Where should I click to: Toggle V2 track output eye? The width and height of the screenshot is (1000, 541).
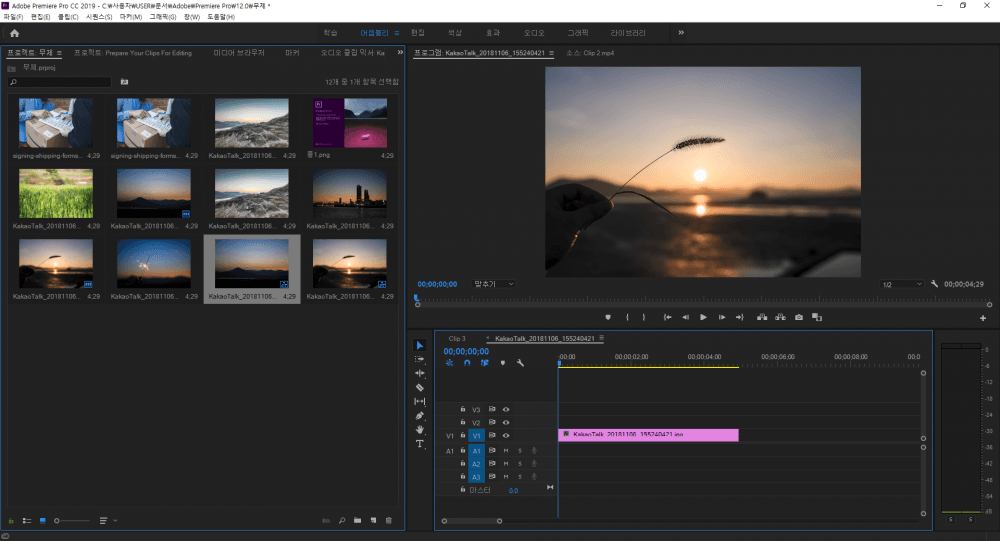coord(506,422)
